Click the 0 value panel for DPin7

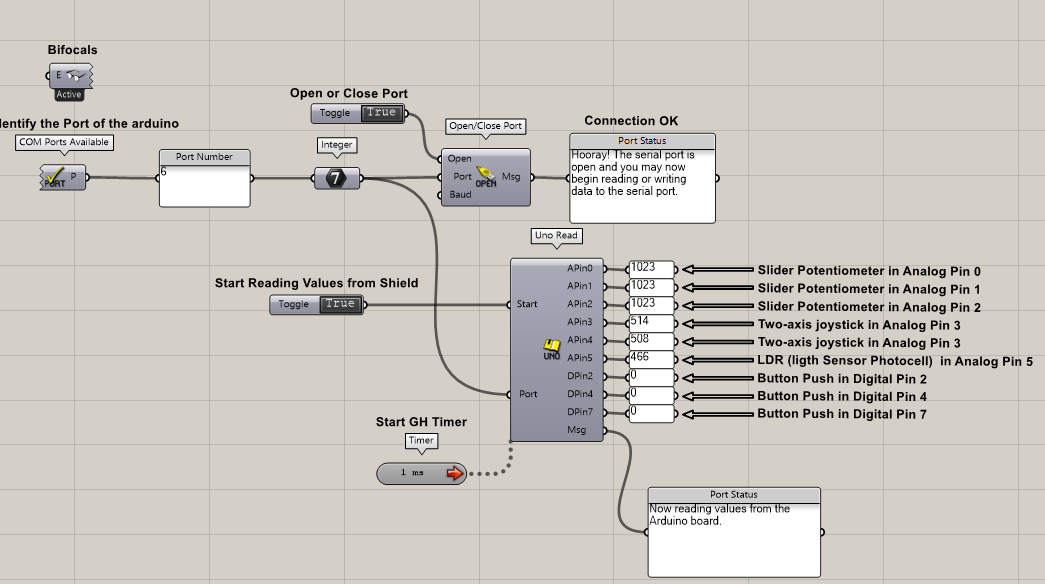click(652, 413)
